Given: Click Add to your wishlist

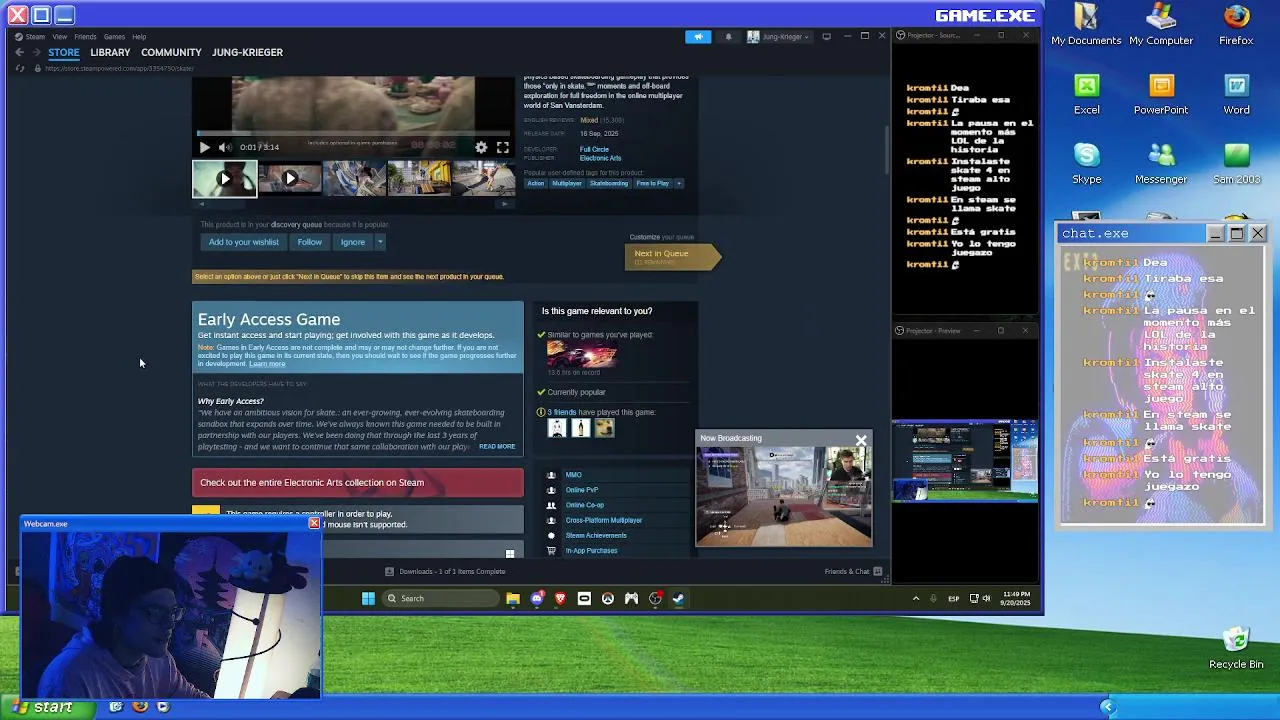Looking at the screenshot, I should pos(244,242).
